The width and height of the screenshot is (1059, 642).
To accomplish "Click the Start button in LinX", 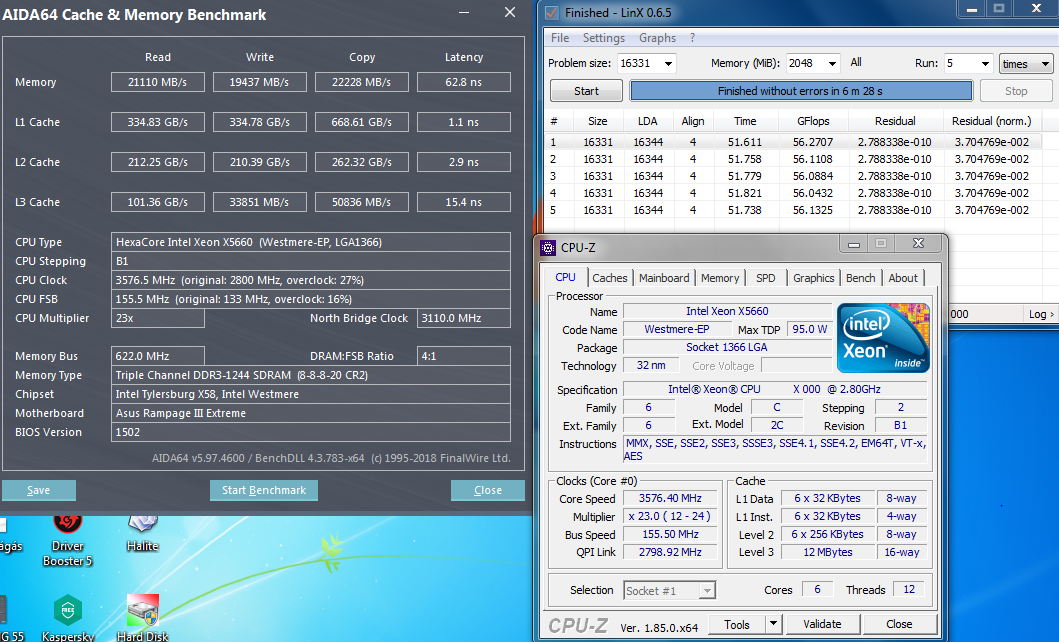I will pos(586,90).
